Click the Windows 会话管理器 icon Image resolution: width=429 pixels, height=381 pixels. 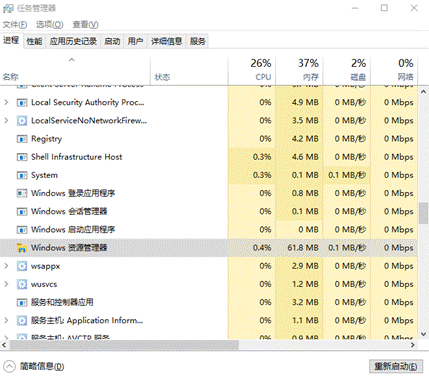(22, 211)
